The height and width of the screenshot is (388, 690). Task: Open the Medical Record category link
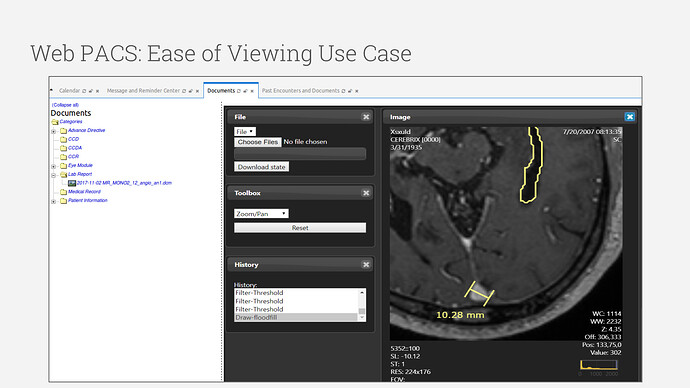(x=84, y=192)
